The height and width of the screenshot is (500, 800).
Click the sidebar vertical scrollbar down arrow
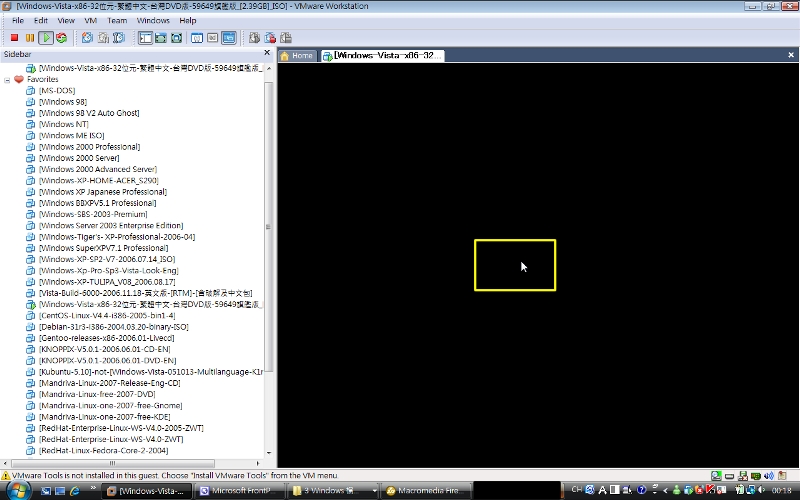point(269,453)
